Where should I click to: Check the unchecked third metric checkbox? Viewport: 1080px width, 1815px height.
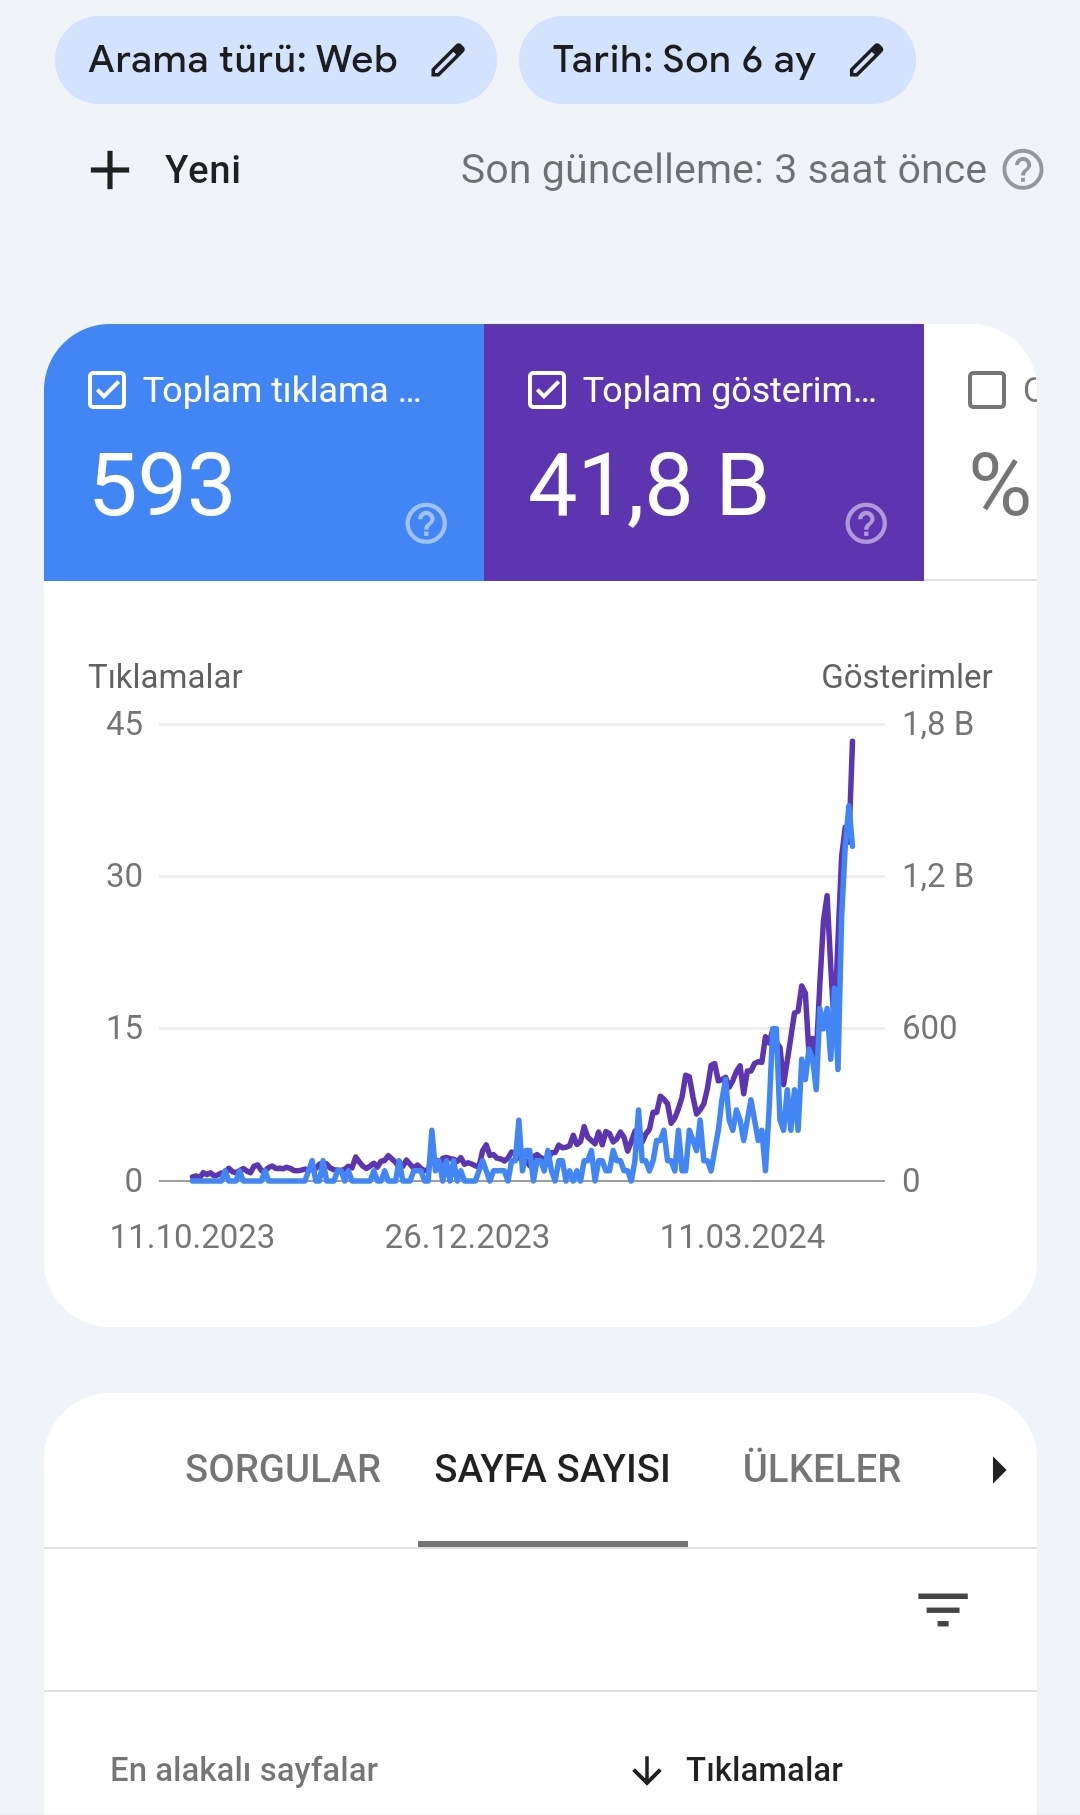[x=987, y=390]
